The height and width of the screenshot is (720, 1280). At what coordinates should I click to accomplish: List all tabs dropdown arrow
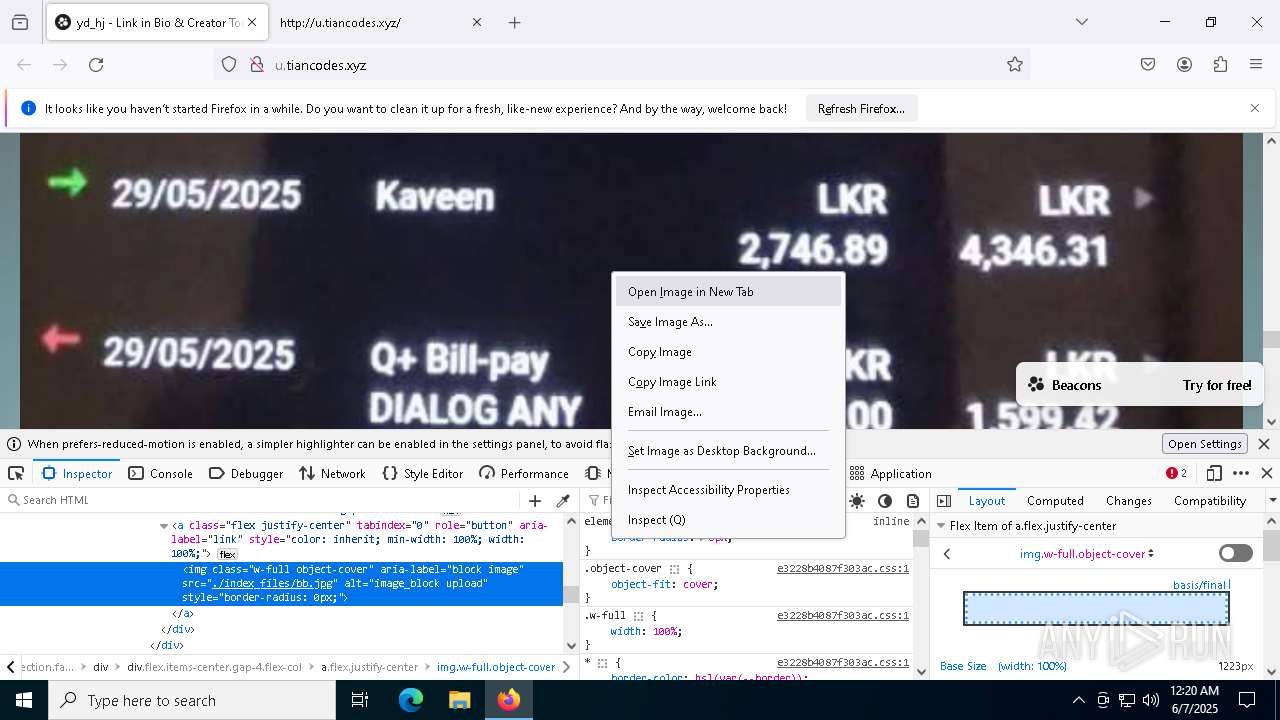tap(1081, 22)
